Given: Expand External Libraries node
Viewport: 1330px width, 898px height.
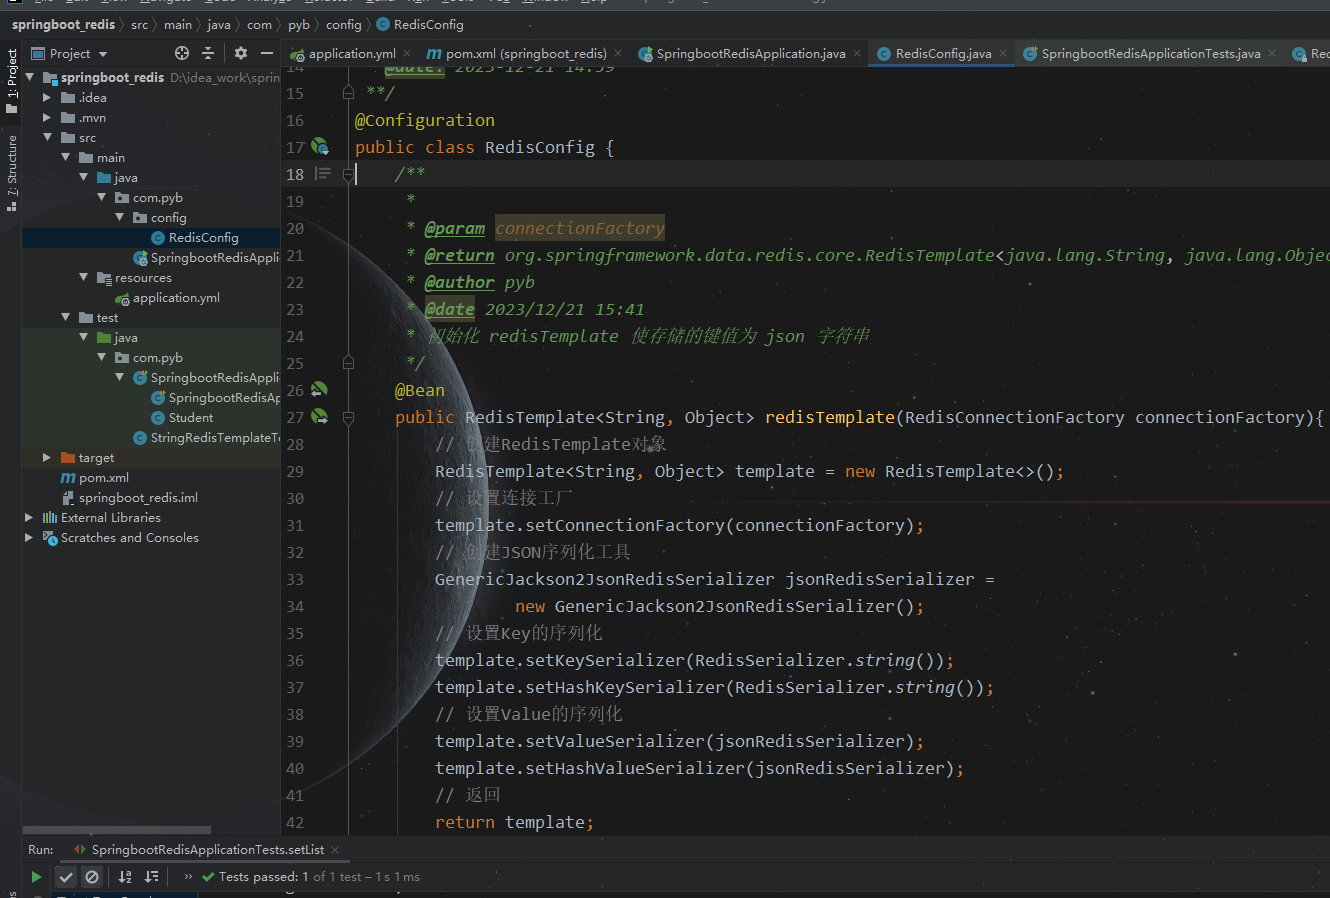Looking at the screenshot, I should pos(29,518).
